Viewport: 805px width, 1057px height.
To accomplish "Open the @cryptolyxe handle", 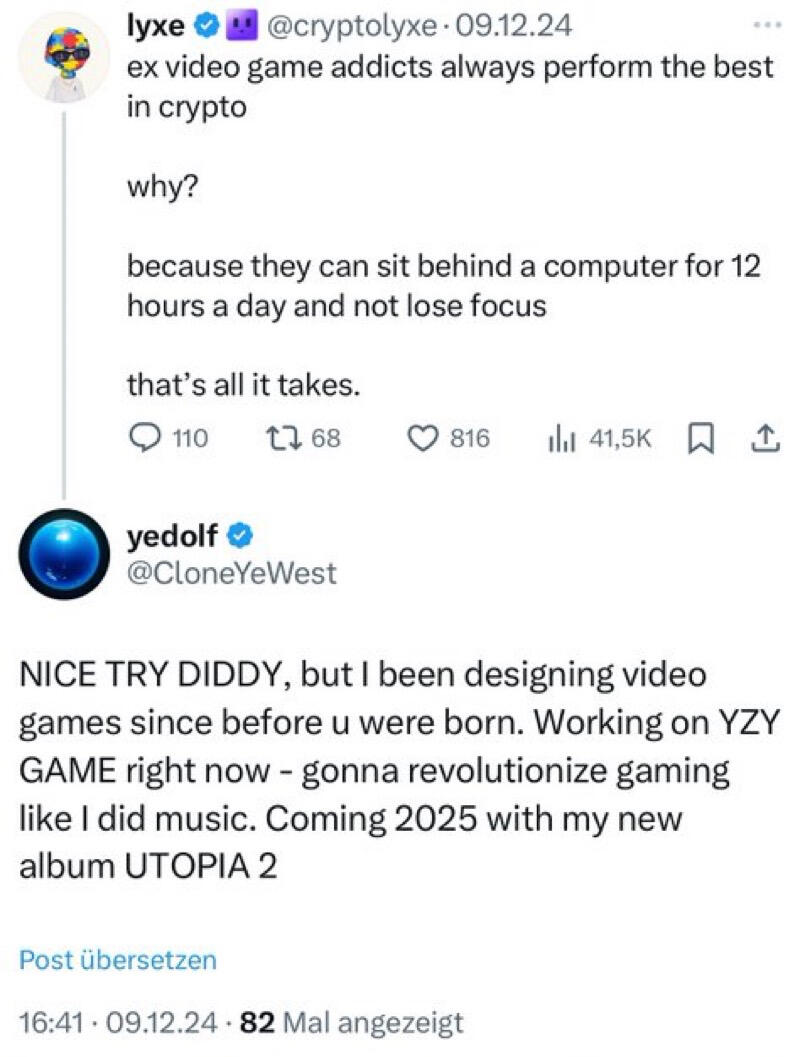I will (x=353, y=26).
